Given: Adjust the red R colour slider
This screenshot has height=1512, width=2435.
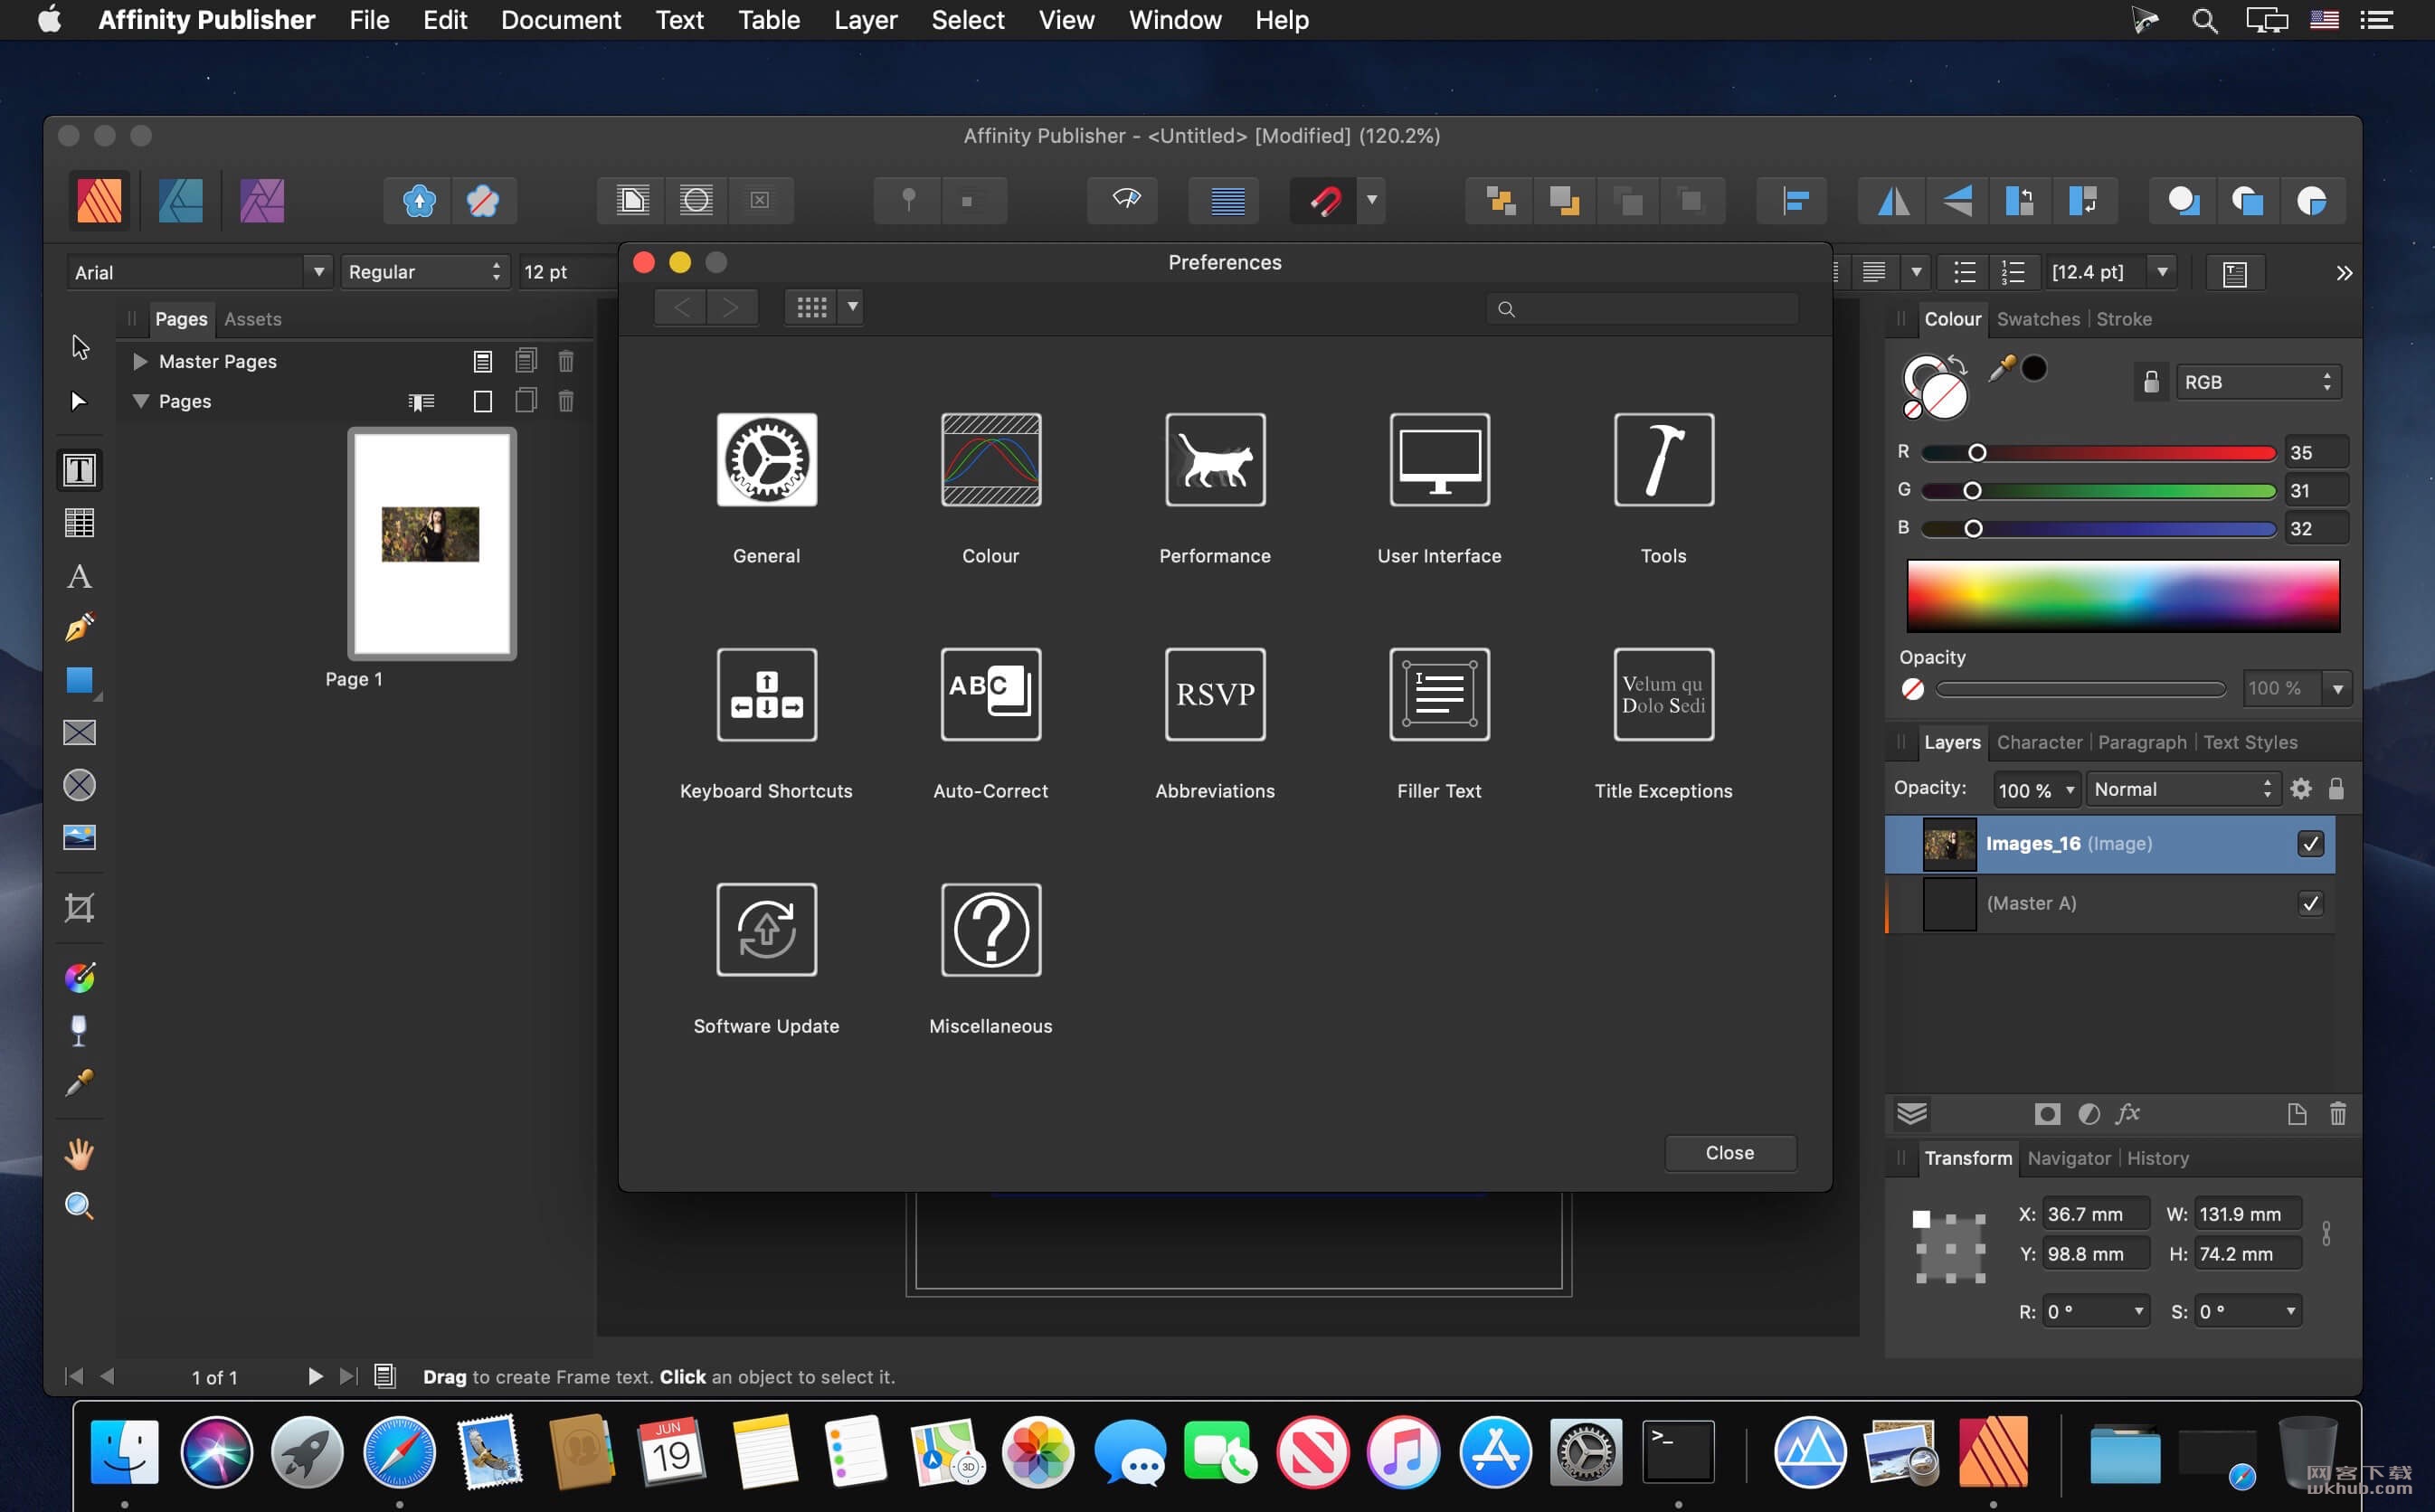Looking at the screenshot, I should tap(2098, 453).
